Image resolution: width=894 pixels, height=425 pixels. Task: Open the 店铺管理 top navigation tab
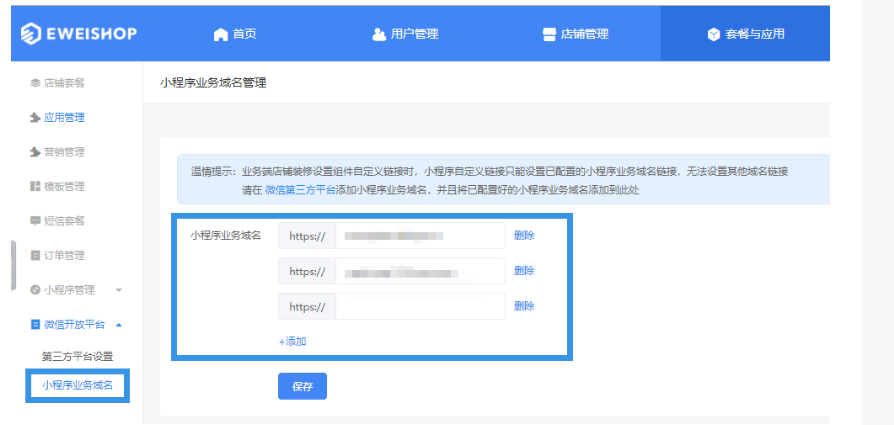[x=576, y=34]
